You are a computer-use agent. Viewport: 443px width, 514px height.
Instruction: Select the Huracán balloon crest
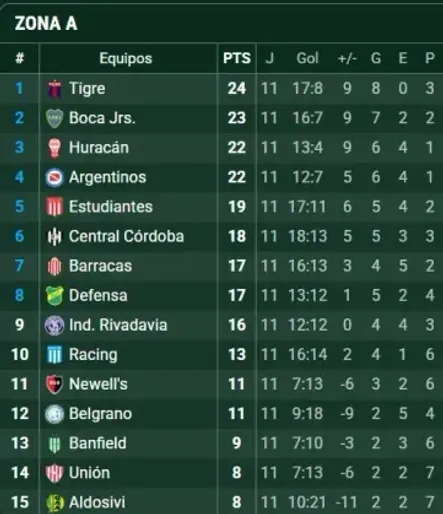pos(54,148)
